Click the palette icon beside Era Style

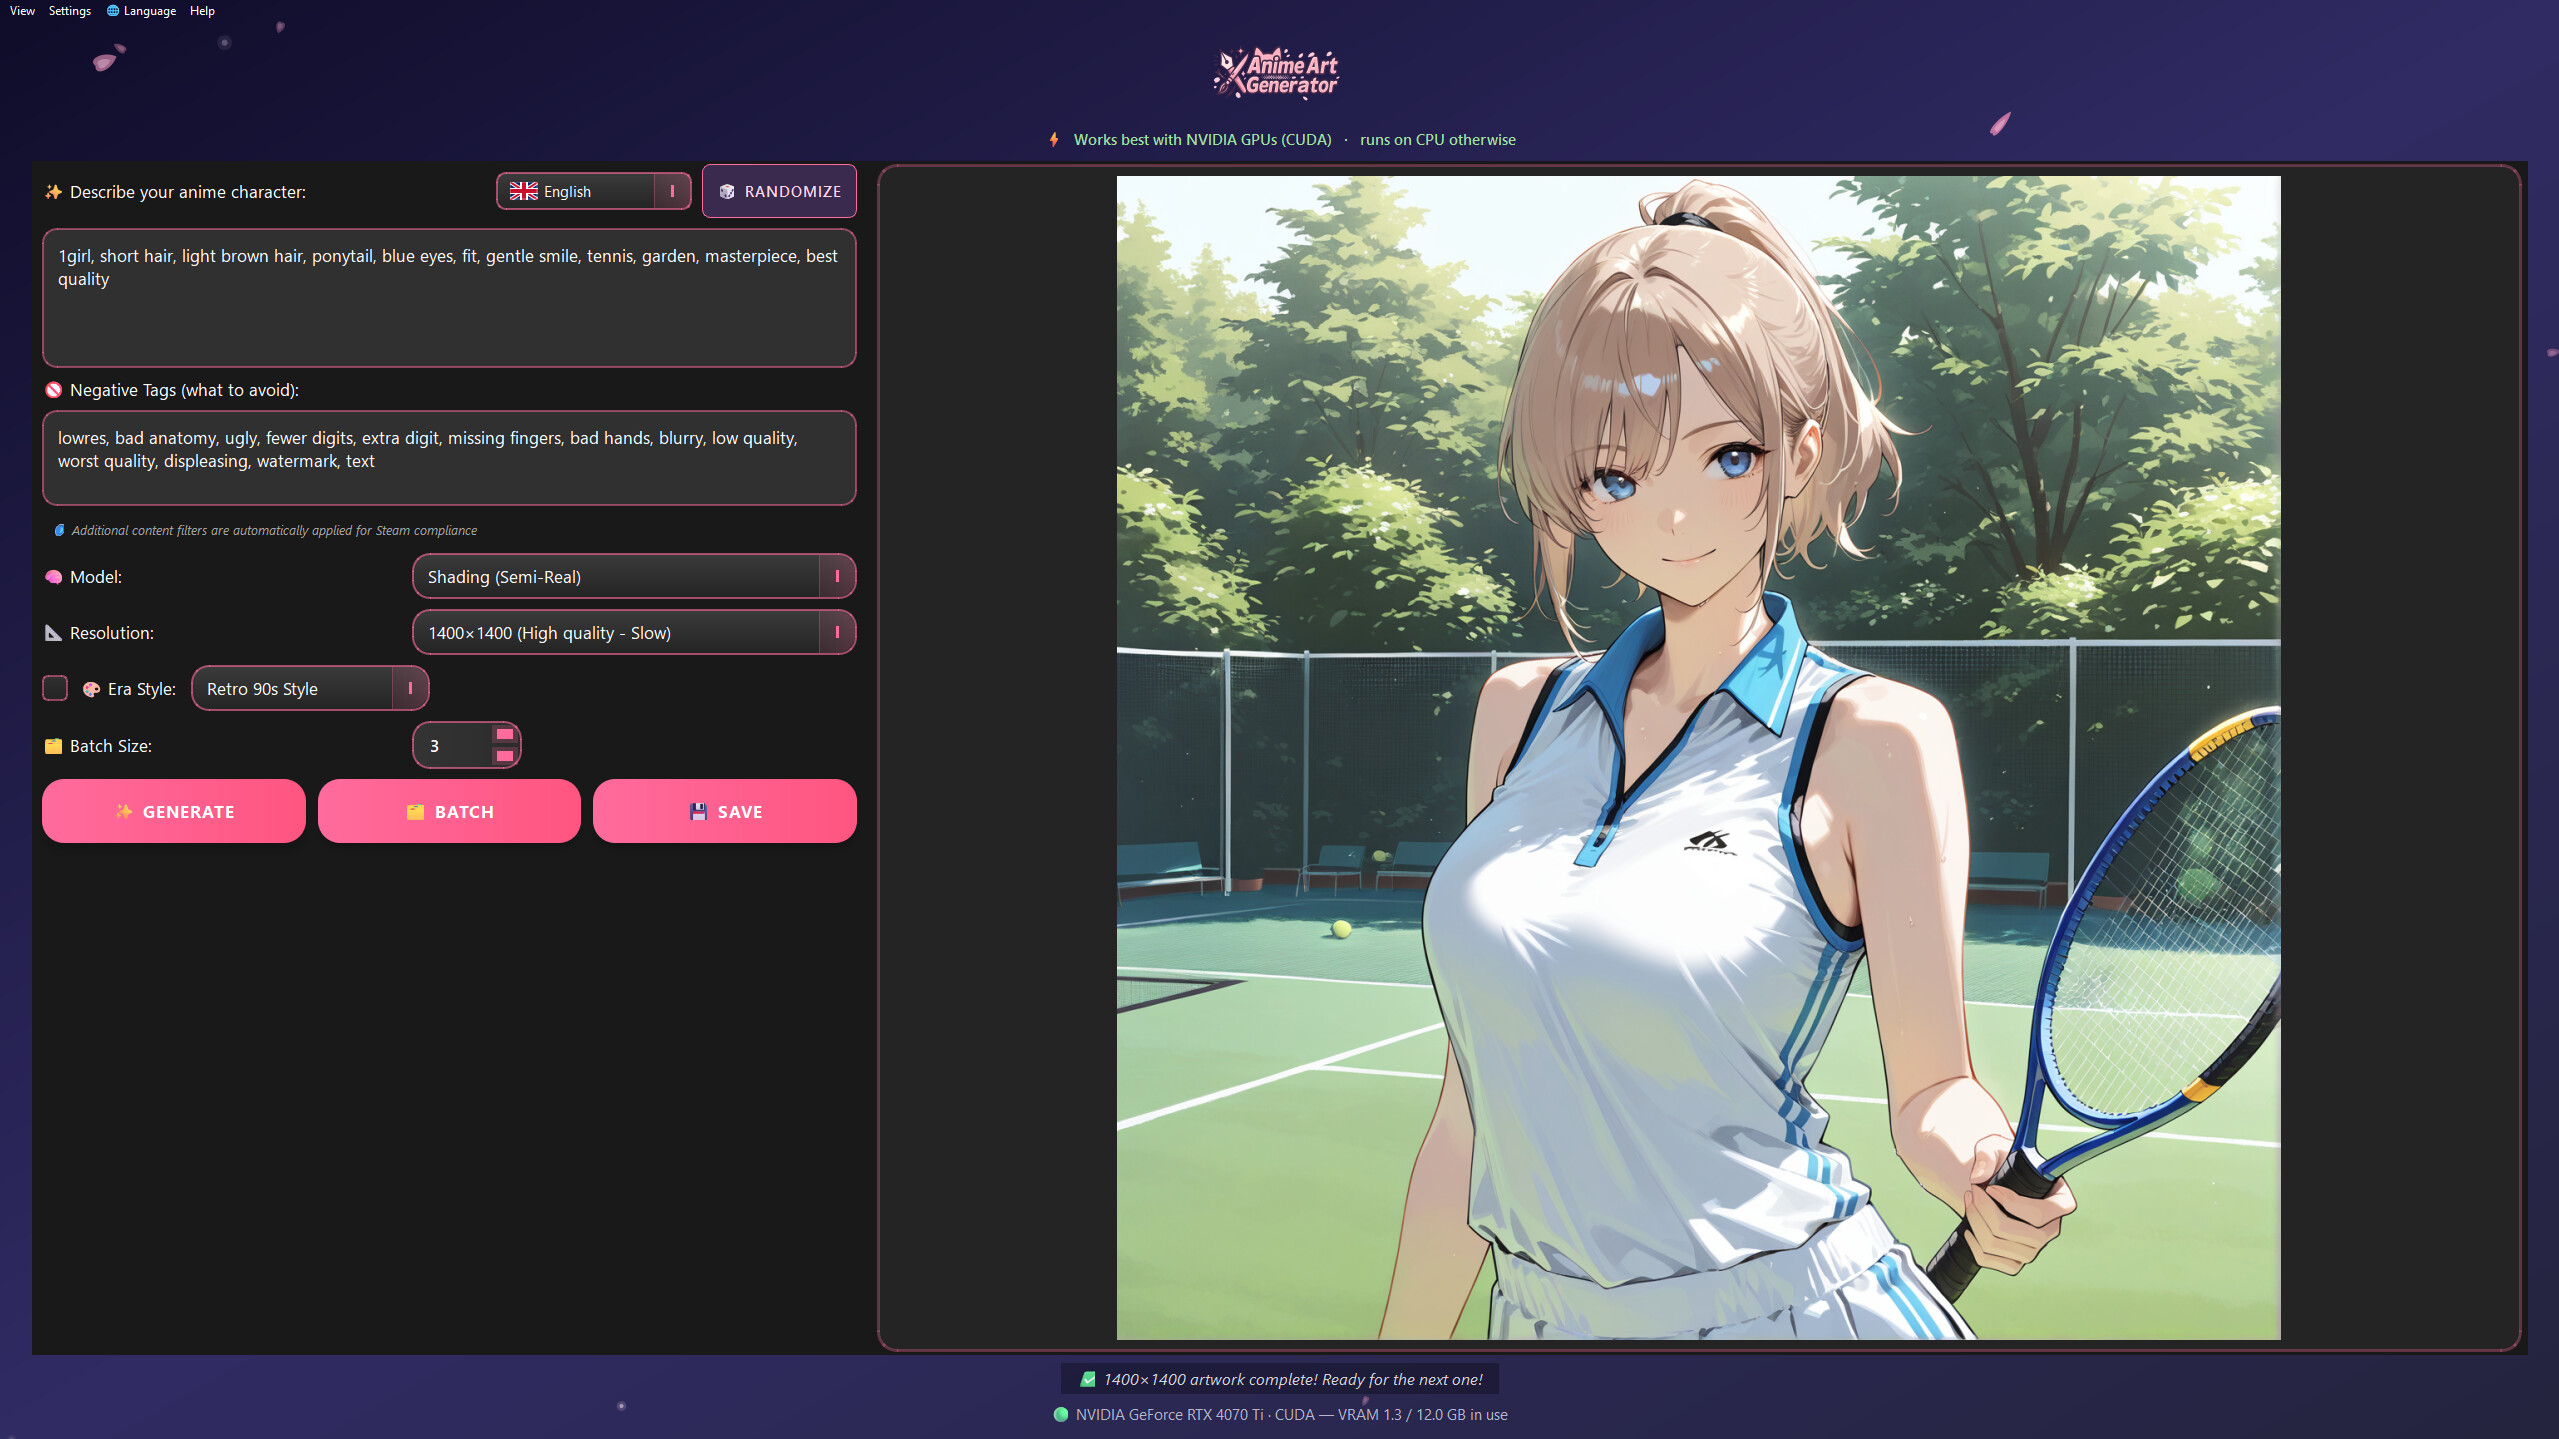pos(91,689)
